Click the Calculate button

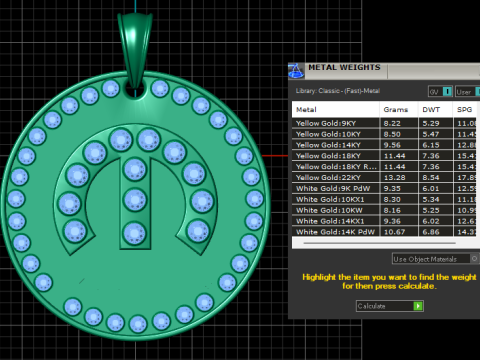click(390, 306)
